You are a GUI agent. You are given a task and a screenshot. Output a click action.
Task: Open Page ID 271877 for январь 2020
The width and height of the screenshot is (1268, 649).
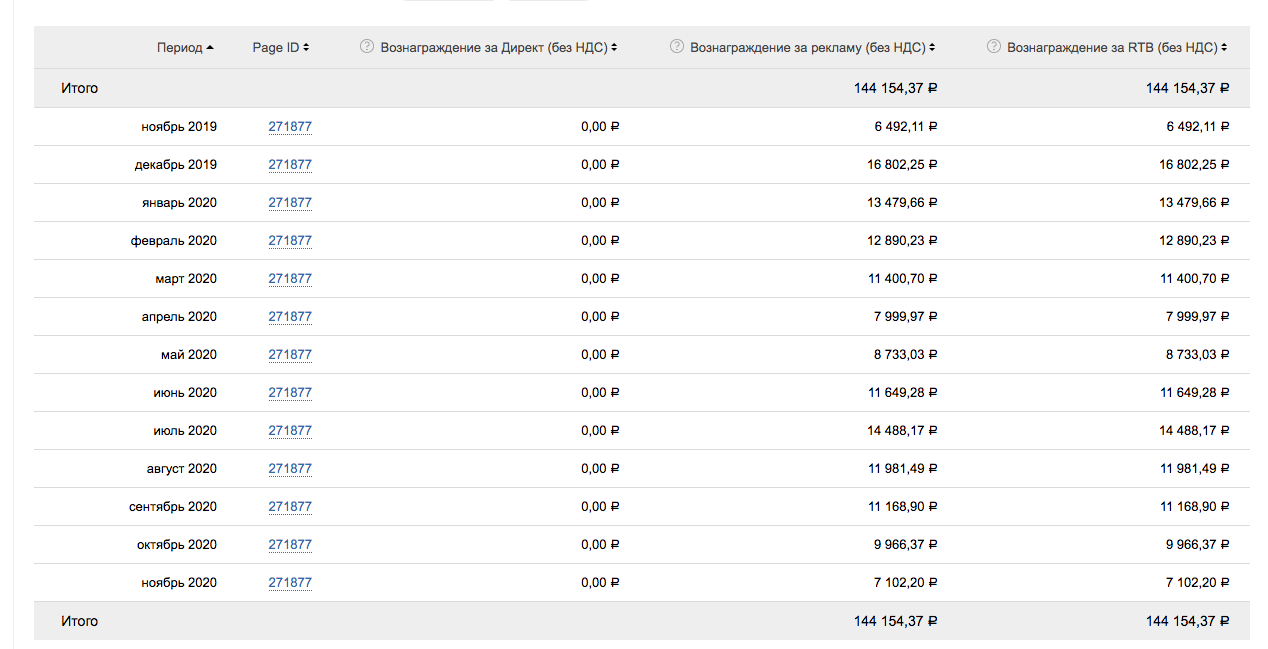290,203
